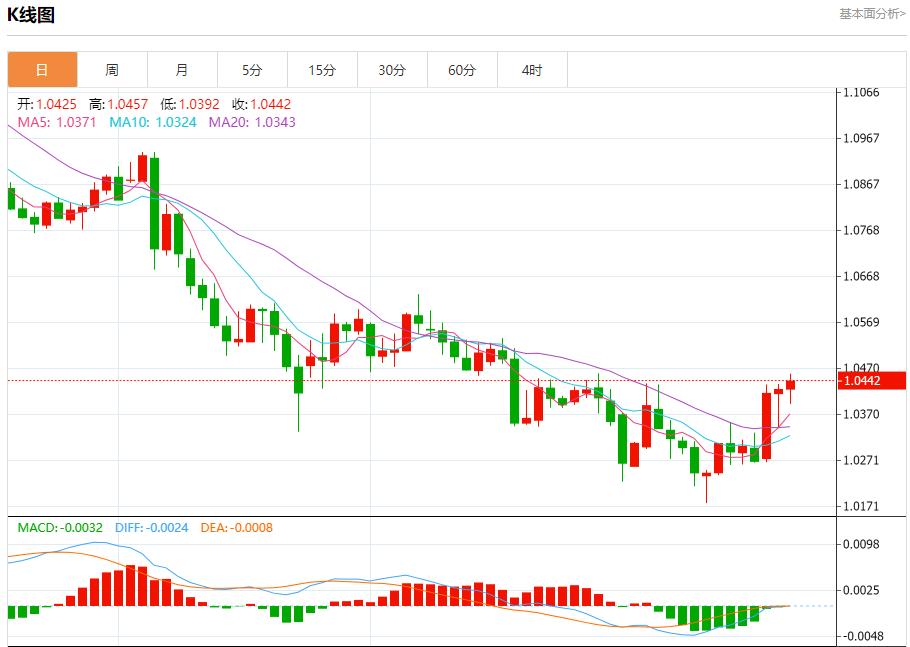Switch to the 4时 chart tab
910x647 pixels.
point(532,70)
